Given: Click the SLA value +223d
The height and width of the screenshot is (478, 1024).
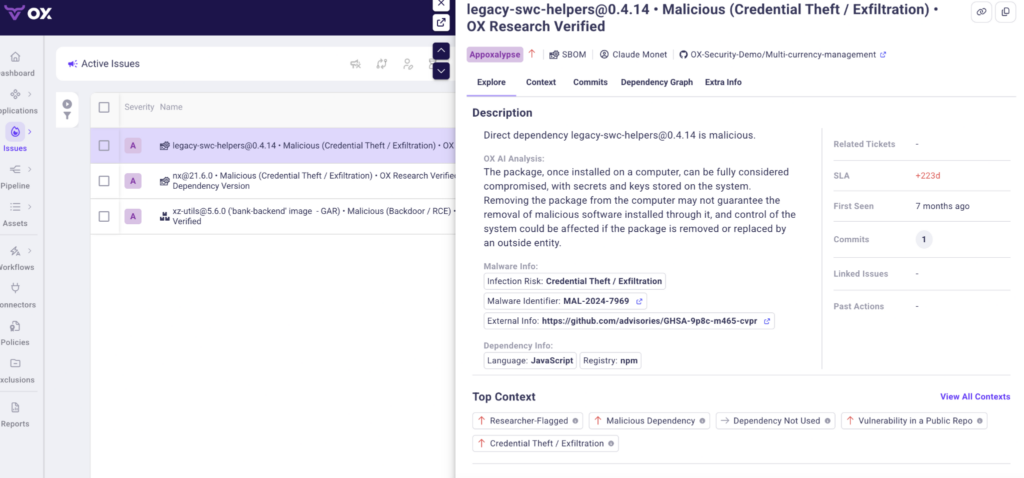Looking at the screenshot, I should (927, 176).
